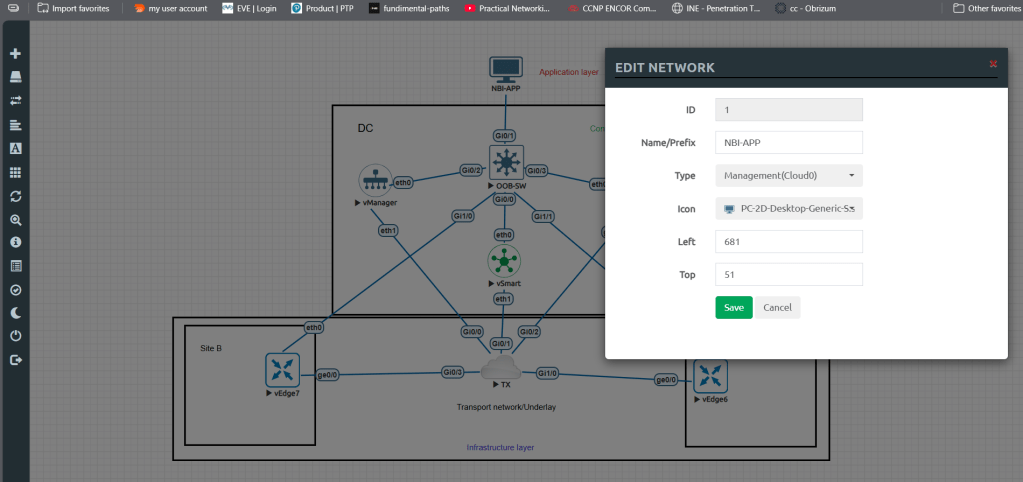The width and height of the screenshot is (1023, 482).
Task: Click the Name/Prefix input field
Action: [x=788, y=143]
